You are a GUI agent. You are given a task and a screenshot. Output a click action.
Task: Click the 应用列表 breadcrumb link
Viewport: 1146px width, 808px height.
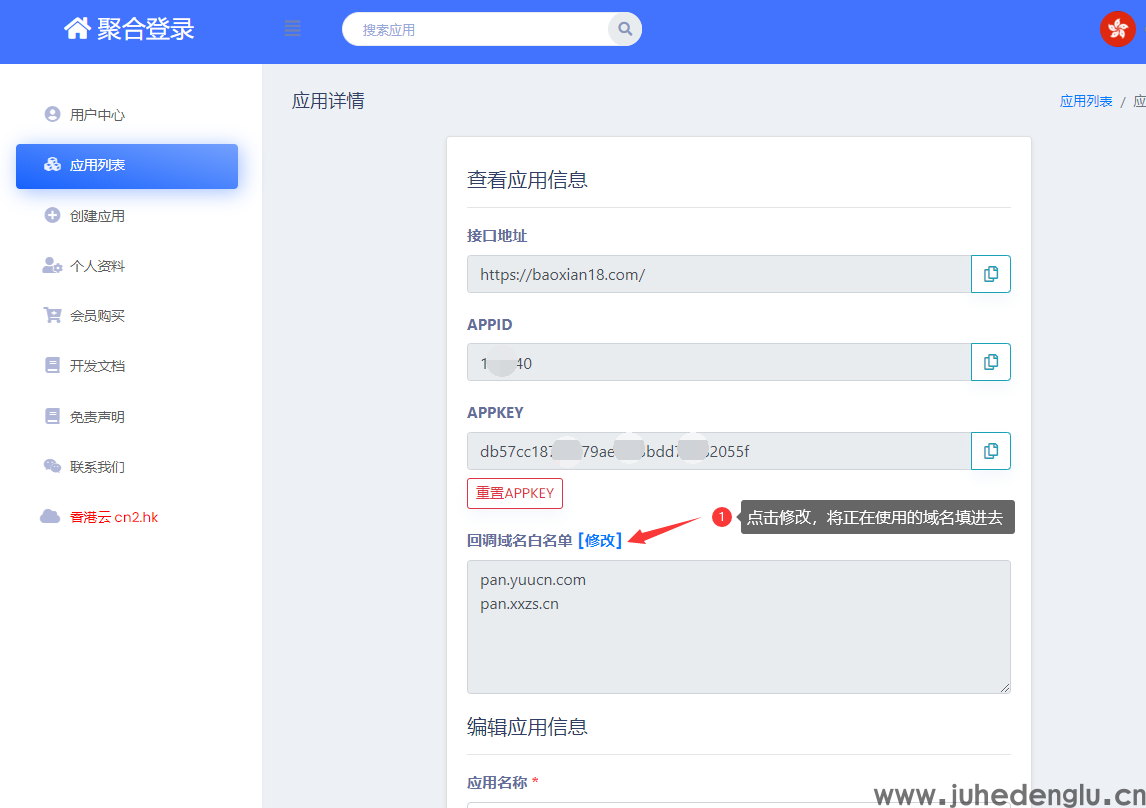[x=1086, y=100]
